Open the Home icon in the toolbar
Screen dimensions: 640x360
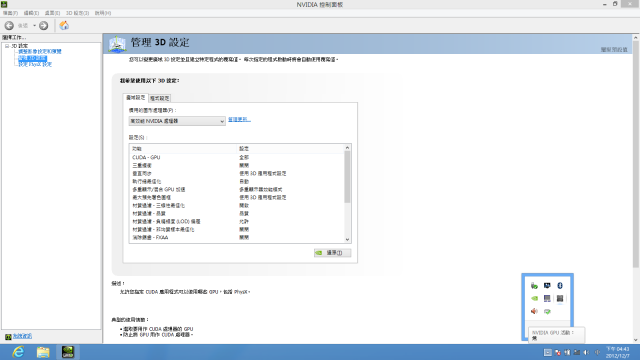[64, 26]
